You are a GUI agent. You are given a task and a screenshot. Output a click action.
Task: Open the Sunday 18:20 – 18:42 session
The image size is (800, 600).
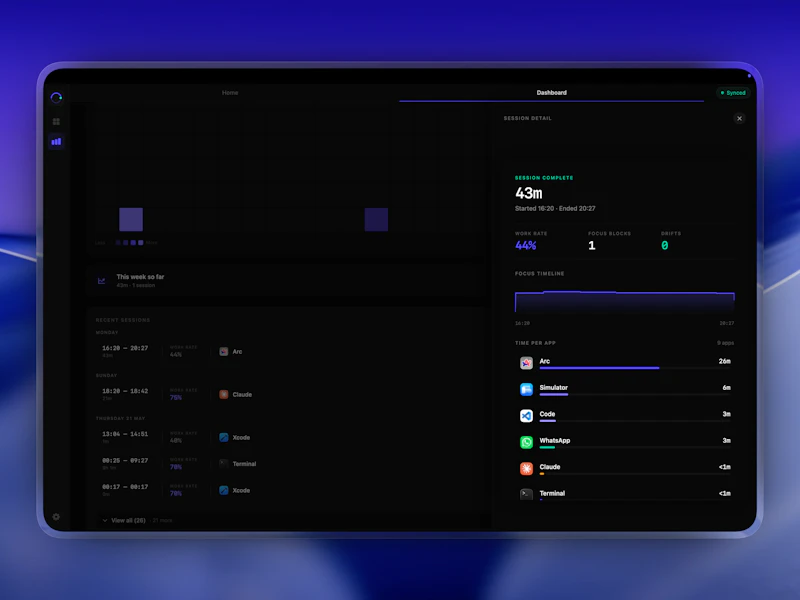(286, 394)
